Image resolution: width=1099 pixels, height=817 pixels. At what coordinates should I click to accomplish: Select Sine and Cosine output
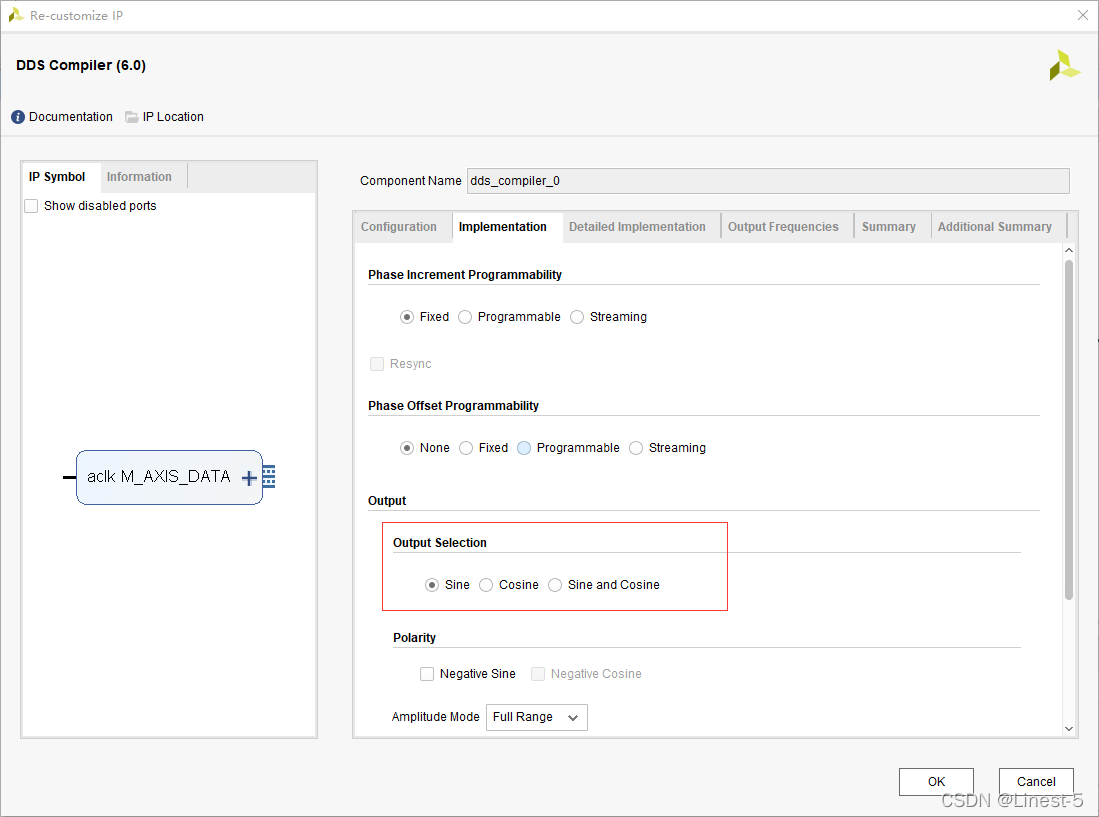(x=555, y=585)
